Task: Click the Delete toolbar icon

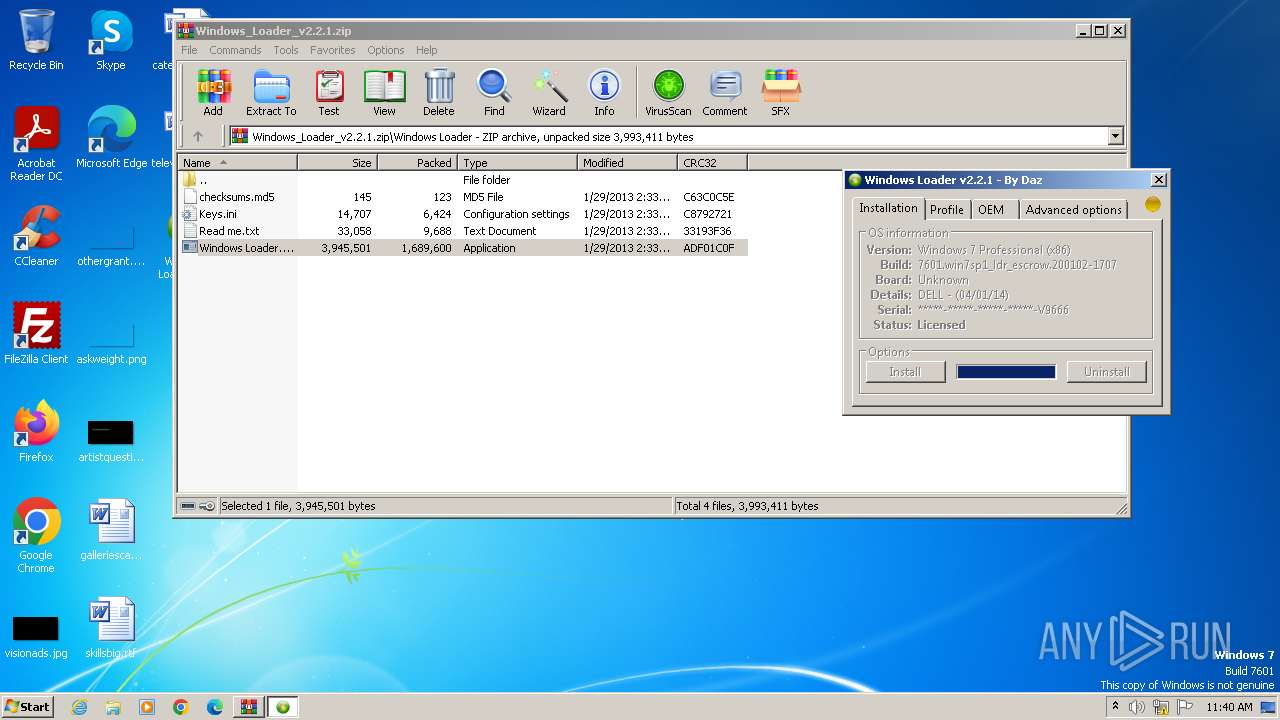Action: (439, 93)
